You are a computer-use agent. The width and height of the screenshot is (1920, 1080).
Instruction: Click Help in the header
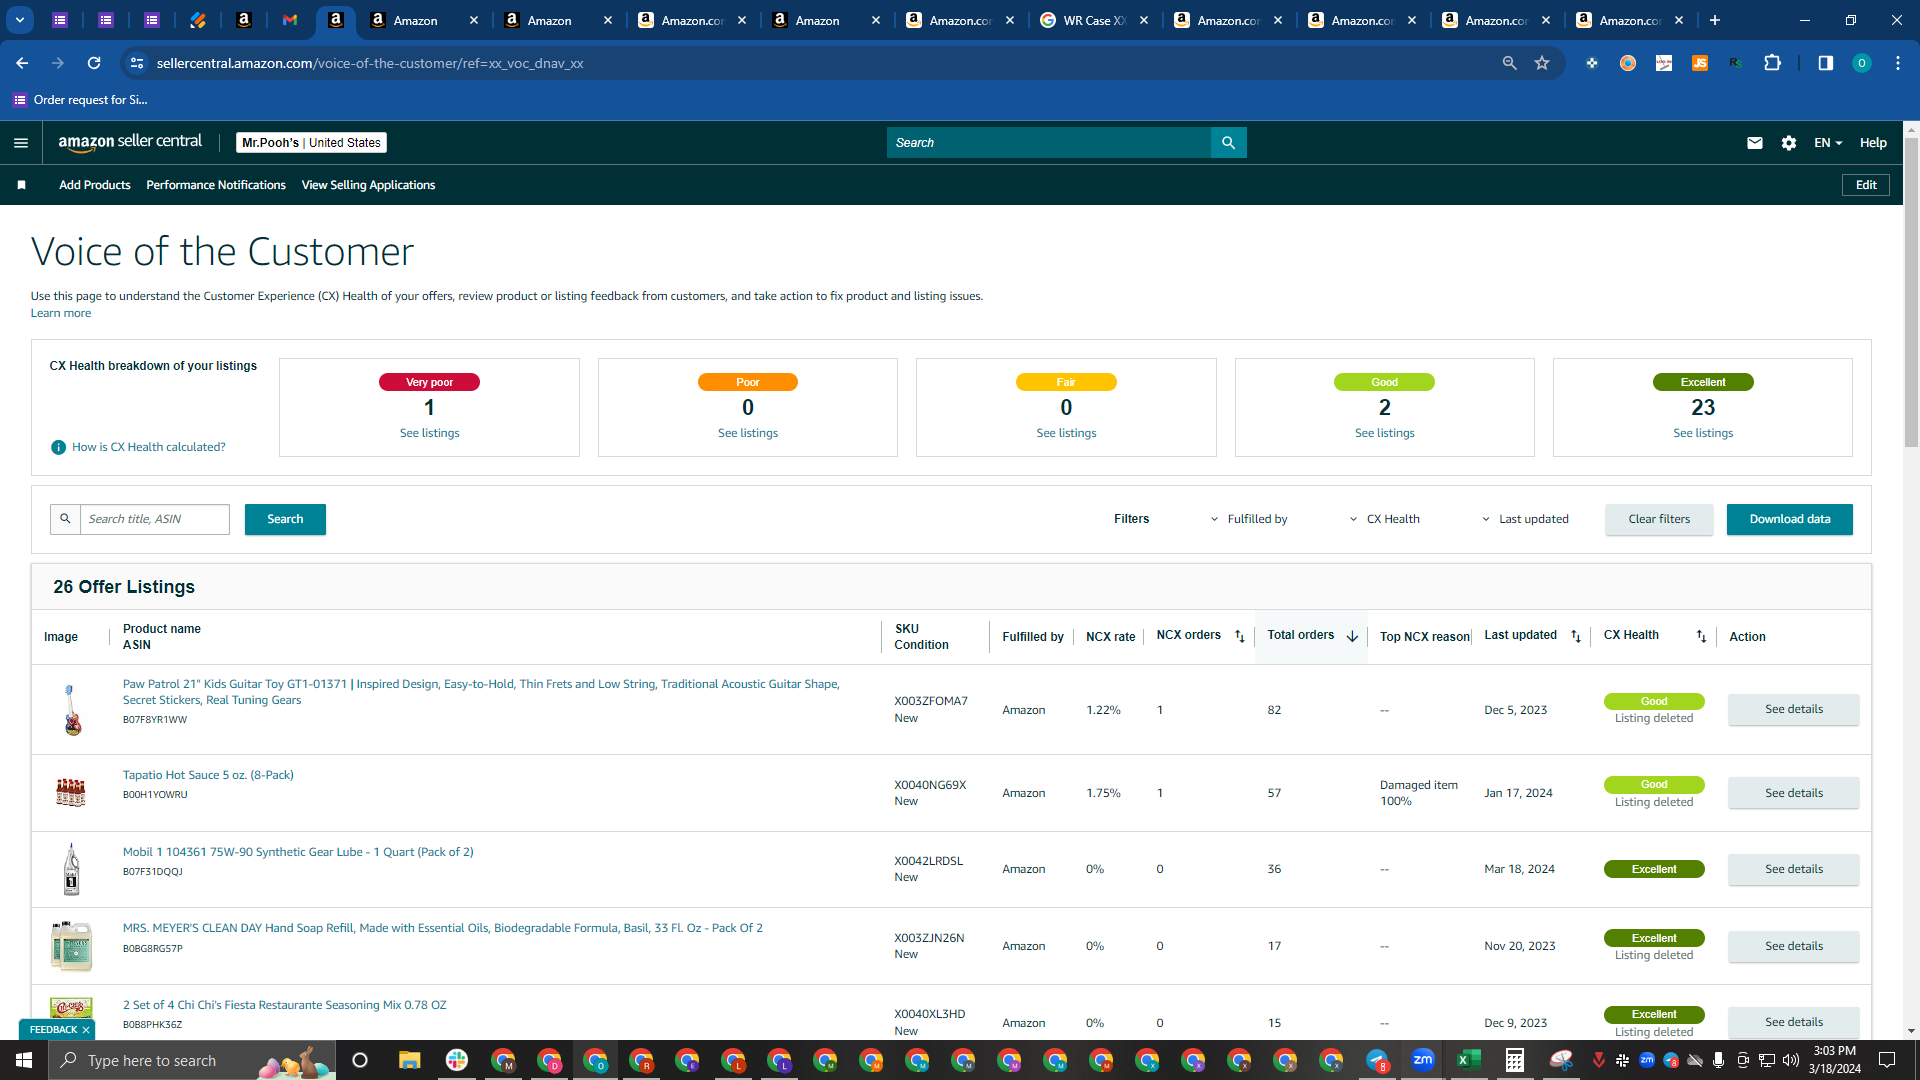(1873, 143)
